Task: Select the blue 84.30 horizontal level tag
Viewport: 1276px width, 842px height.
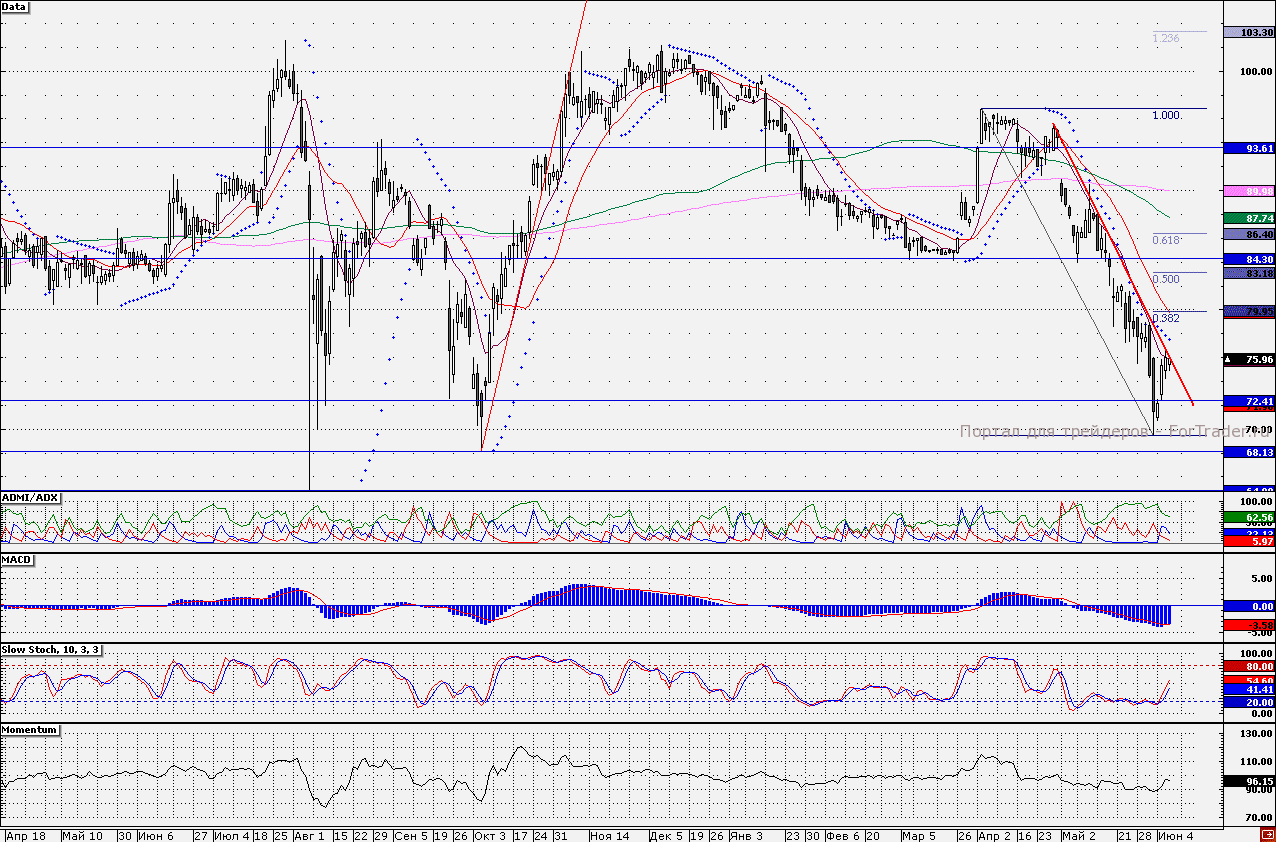Action: tap(1256, 259)
